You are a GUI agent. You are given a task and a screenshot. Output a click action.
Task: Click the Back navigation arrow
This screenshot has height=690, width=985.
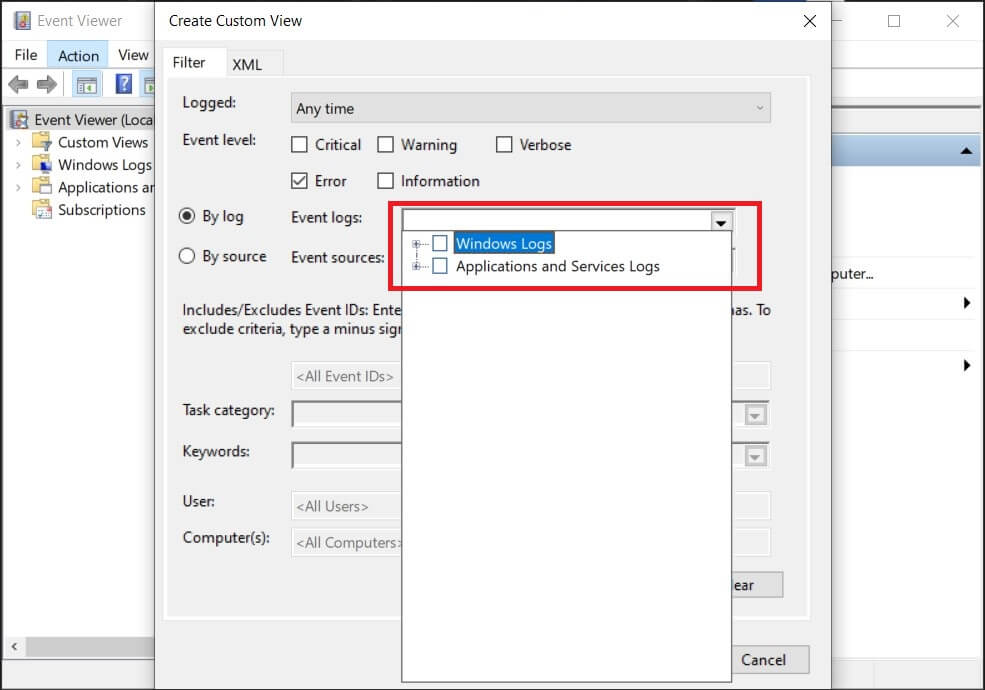coord(17,84)
